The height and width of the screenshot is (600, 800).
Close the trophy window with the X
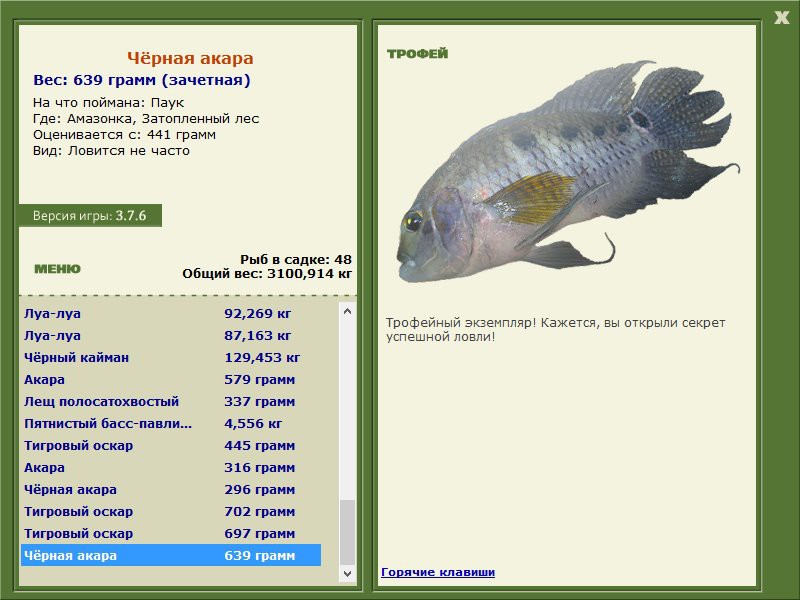tap(781, 18)
